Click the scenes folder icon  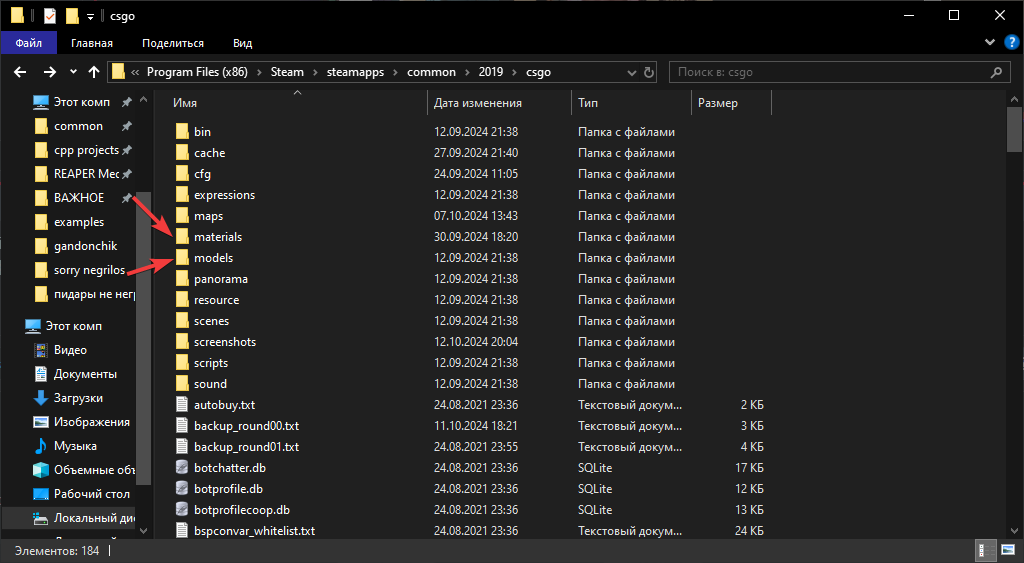coord(182,321)
